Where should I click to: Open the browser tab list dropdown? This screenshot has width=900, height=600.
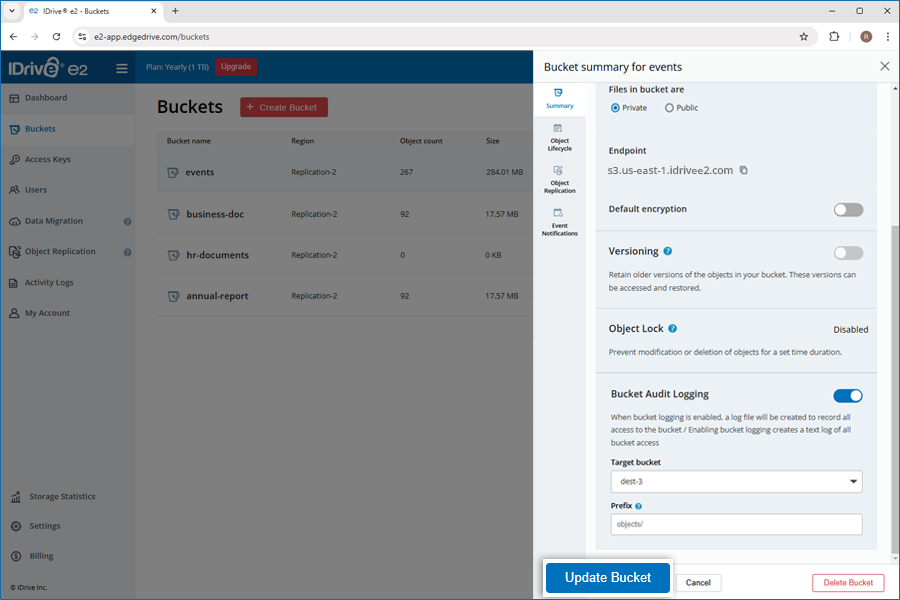(x=11, y=11)
